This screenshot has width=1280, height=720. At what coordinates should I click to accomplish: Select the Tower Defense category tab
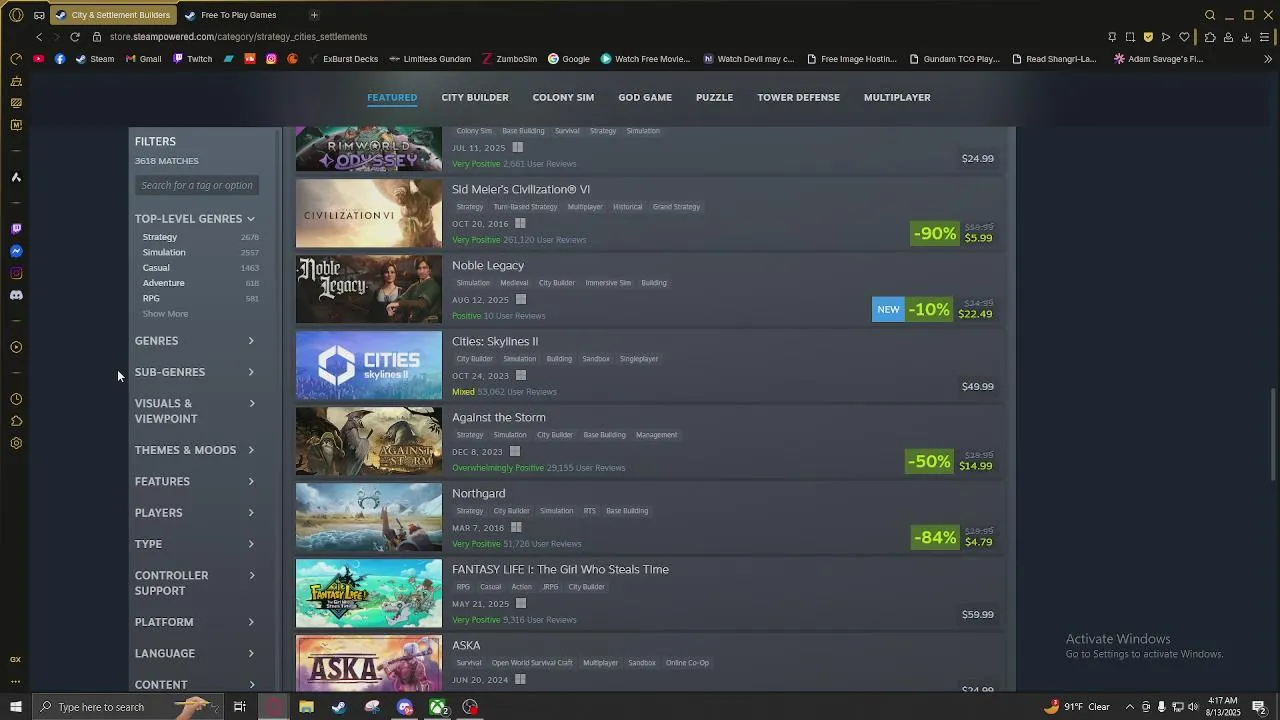[798, 97]
